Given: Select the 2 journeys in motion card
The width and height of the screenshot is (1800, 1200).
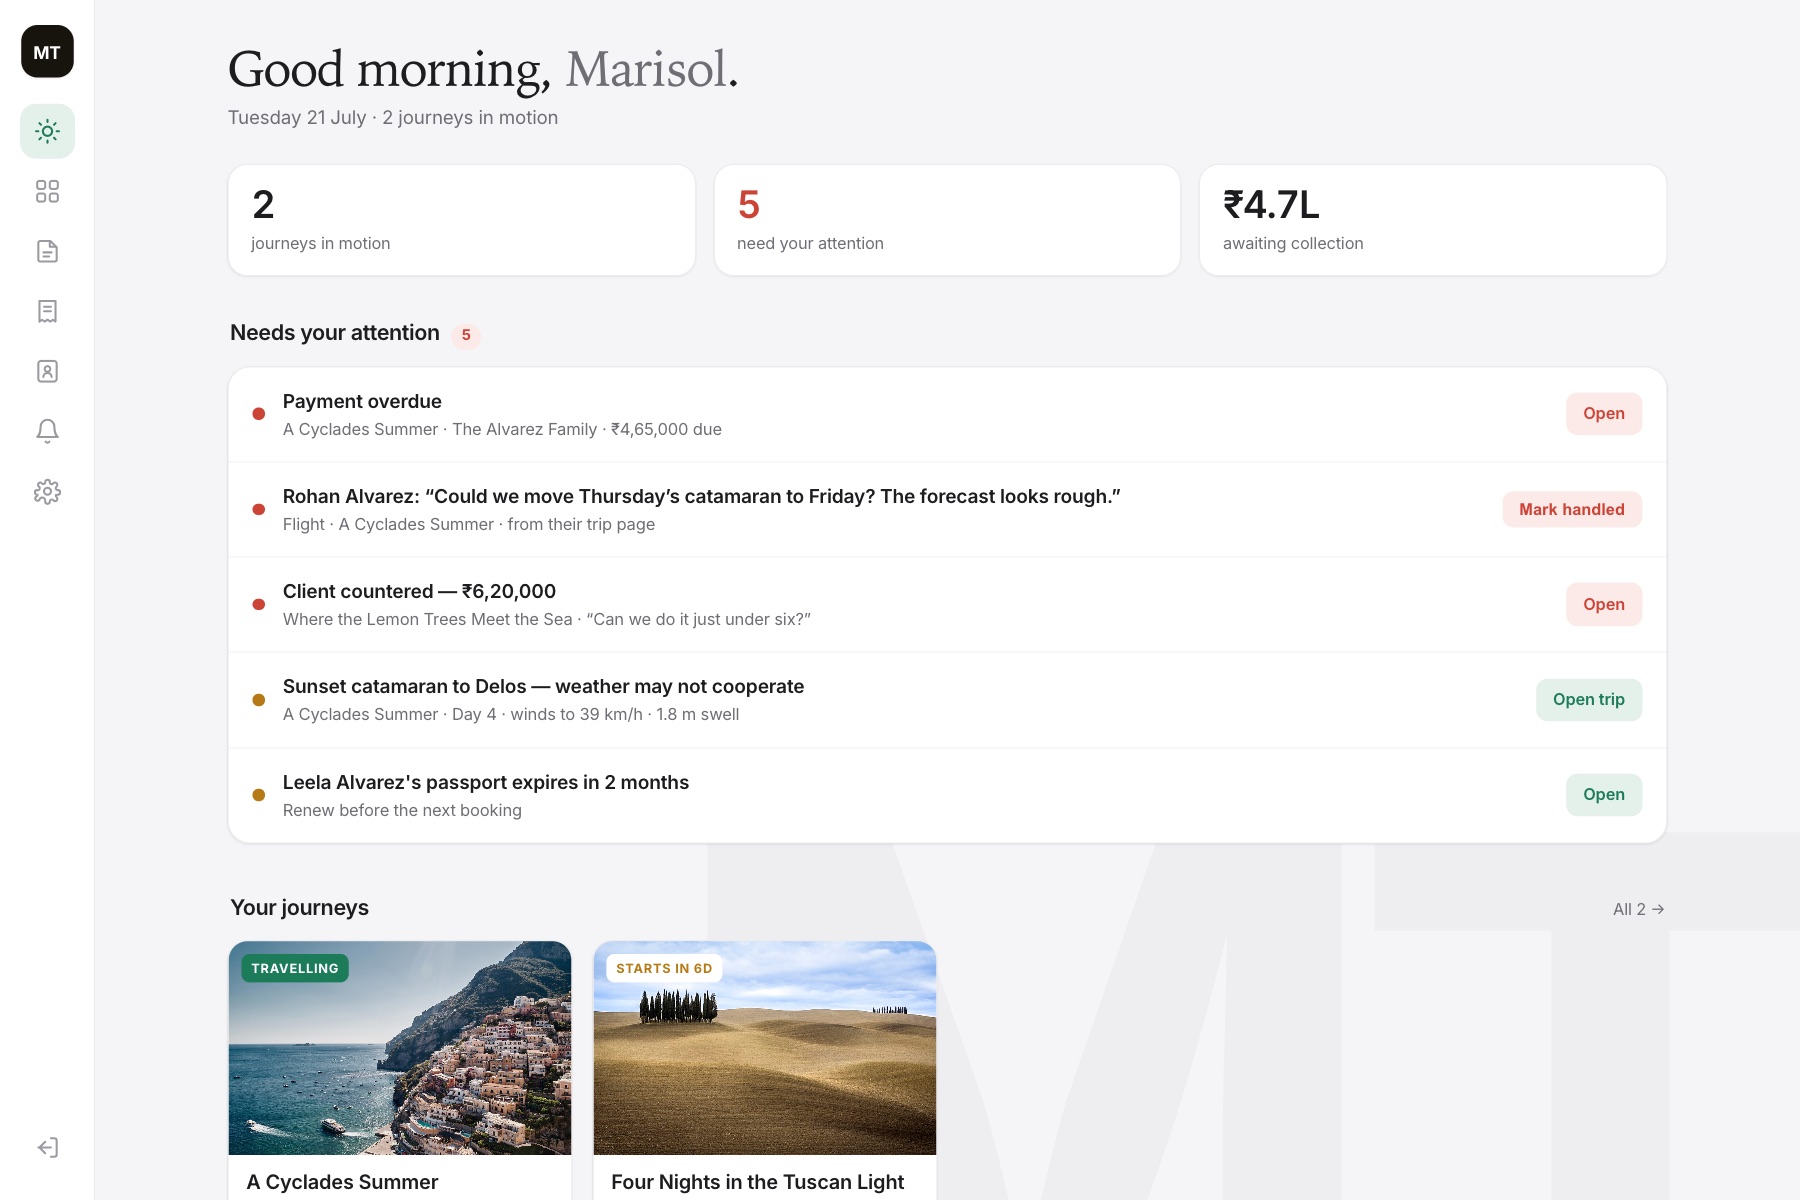Looking at the screenshot, I should point(461,220).
